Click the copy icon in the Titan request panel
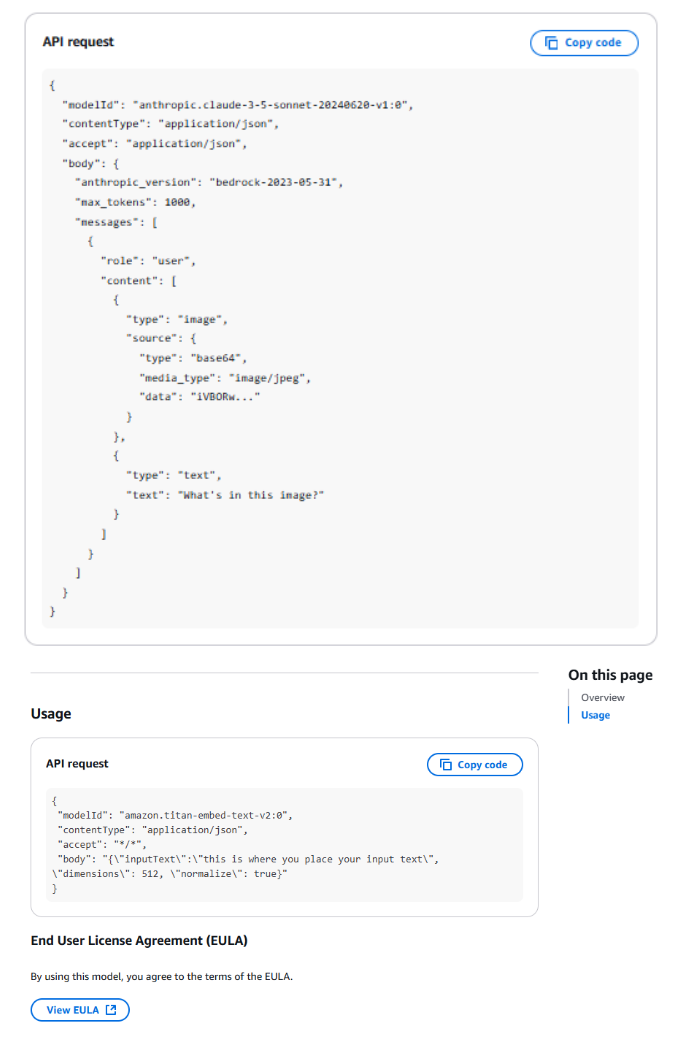Image resolution: width=676 pixels, height=1048 pixels. click(x=444, y=765)
